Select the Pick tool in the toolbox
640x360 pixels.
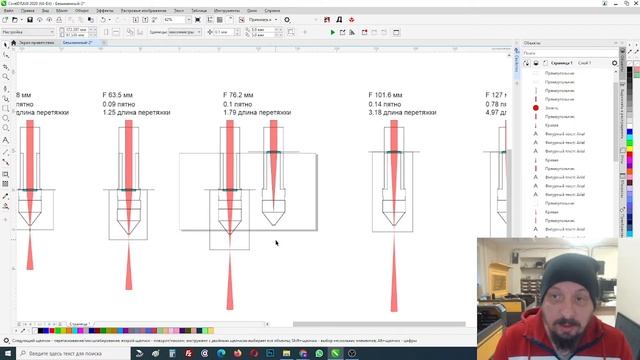6,45
